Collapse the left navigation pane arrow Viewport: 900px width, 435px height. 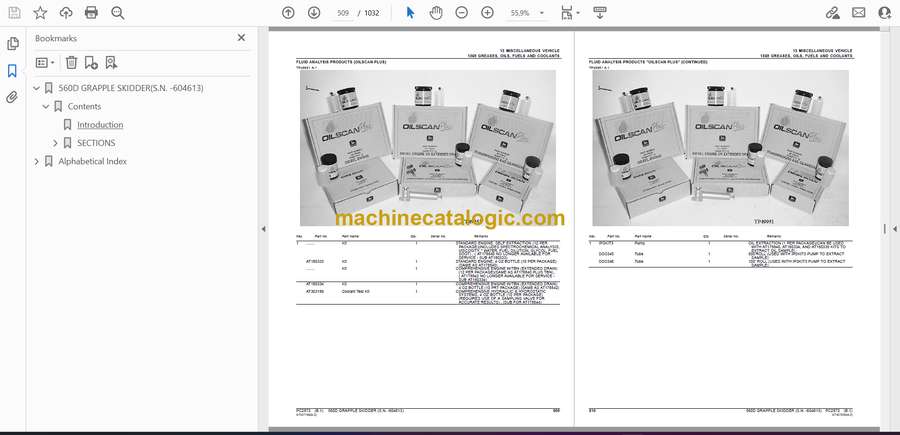click(x=263, y=229)
